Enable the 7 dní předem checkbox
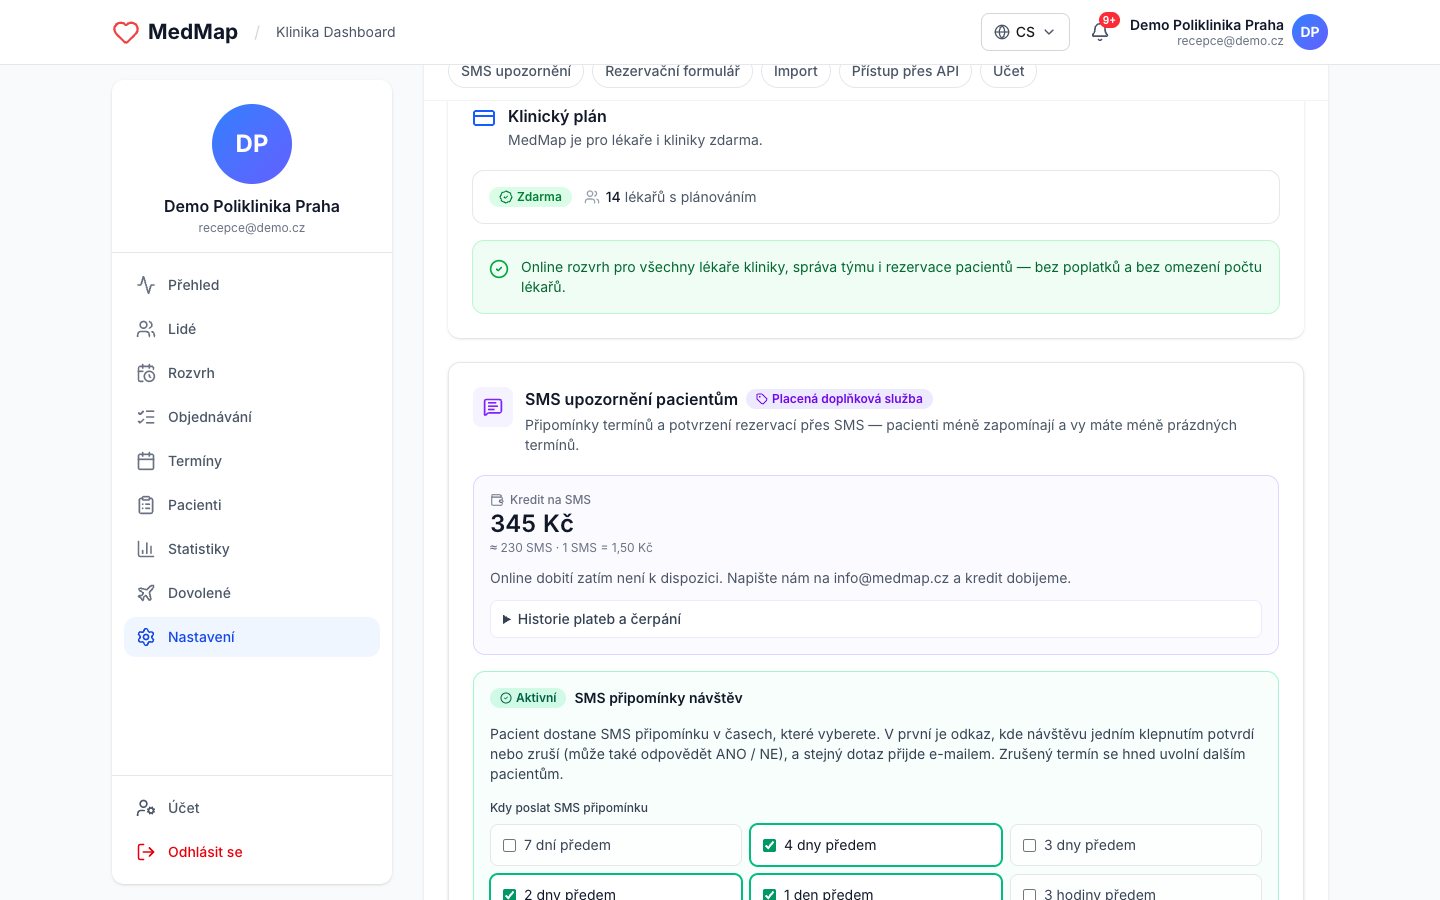Screen dimensions: 1440x900 (509, 845)
